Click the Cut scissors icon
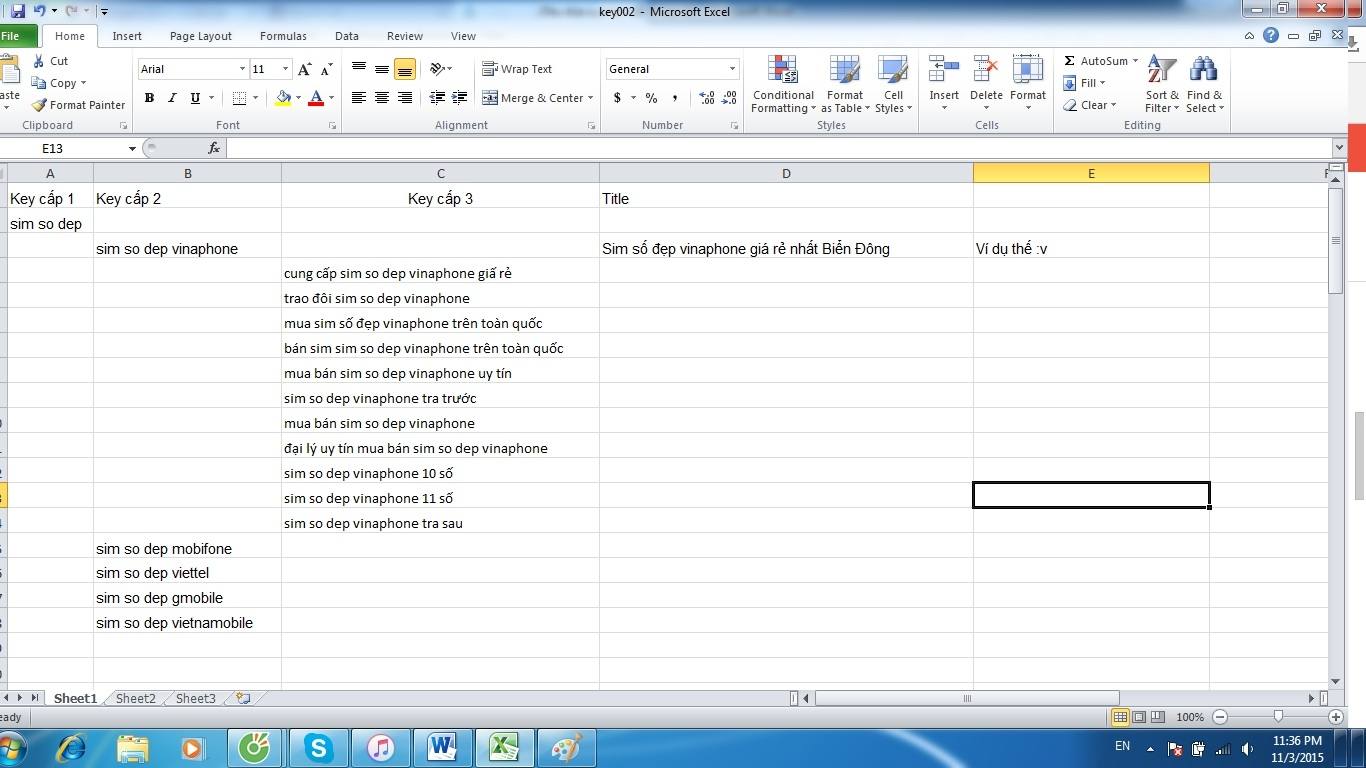1366x768 pixels. coord(39,61)
